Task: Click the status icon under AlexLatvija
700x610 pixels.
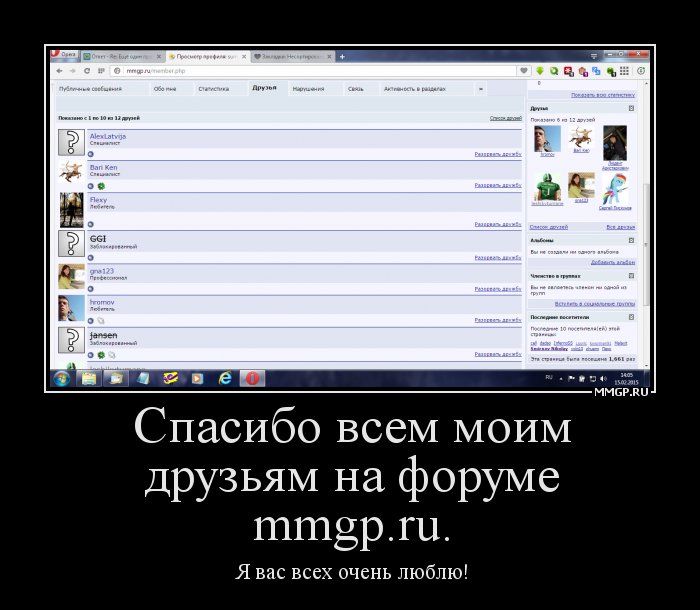Action: 91,154
